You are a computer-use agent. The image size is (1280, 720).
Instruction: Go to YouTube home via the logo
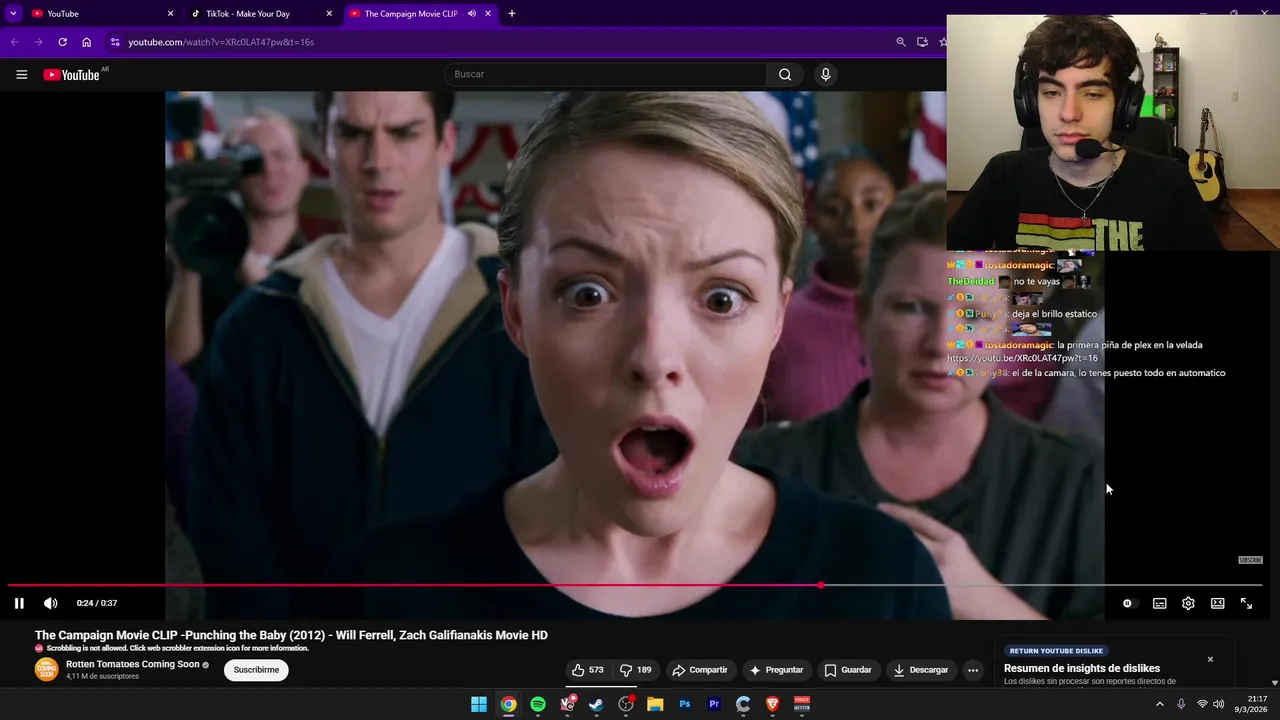[x=72, y=74]
